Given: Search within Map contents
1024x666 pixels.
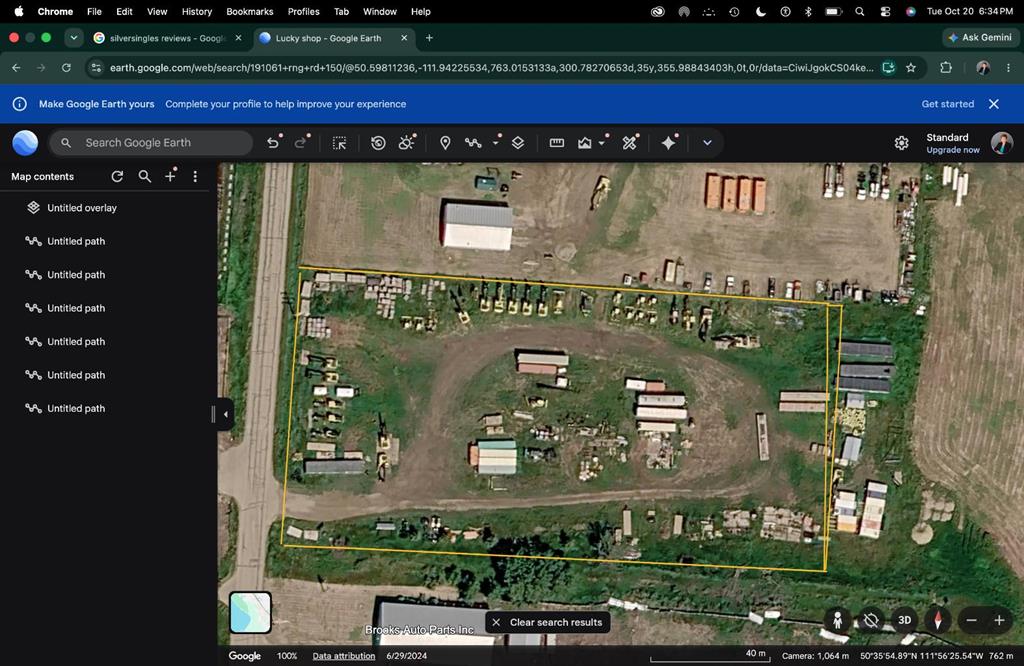Looking at the screenshot, I should click(144, 176).
